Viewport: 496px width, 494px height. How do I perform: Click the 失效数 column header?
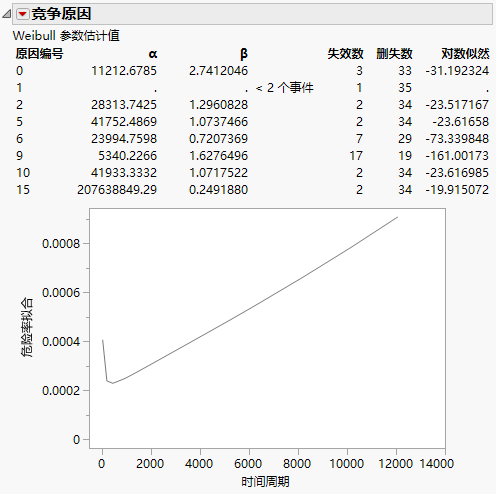pyautogui.click(x=345, y=54)
